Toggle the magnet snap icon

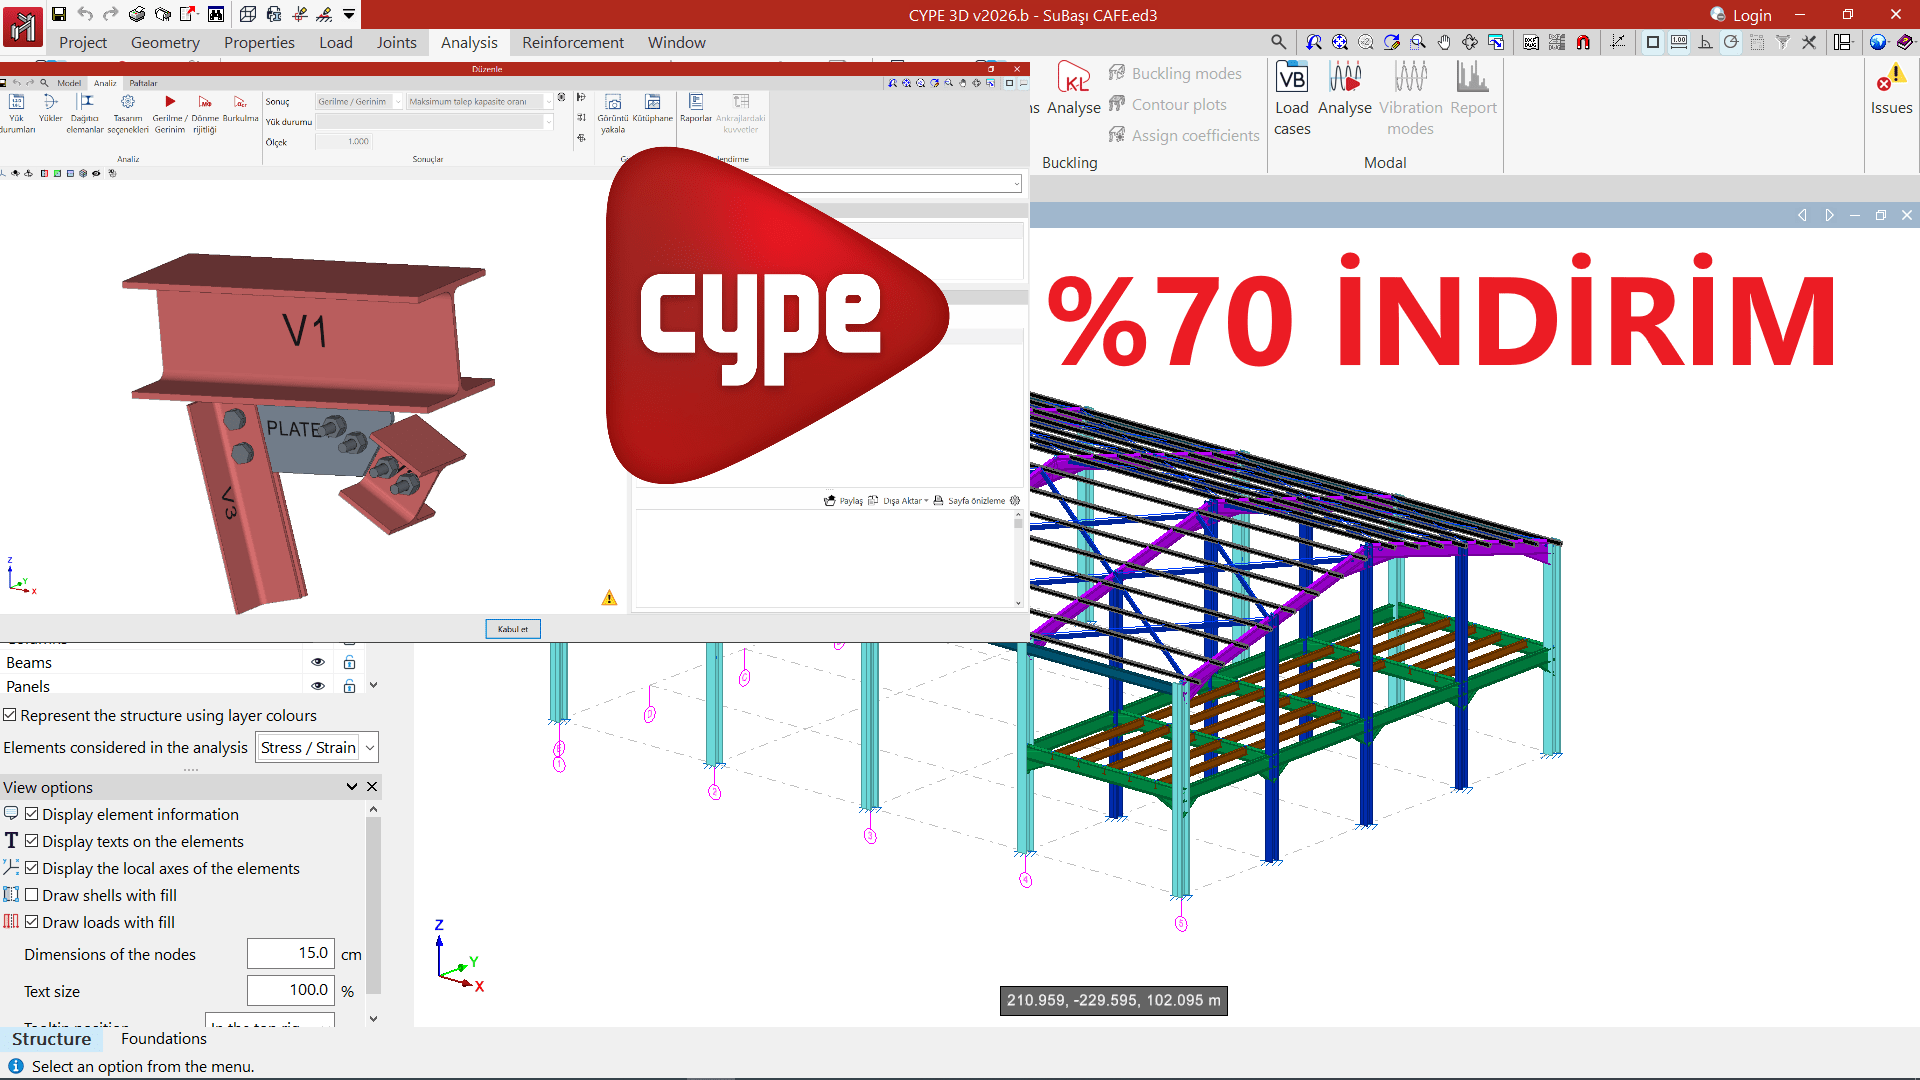(x=1583, y=42)
